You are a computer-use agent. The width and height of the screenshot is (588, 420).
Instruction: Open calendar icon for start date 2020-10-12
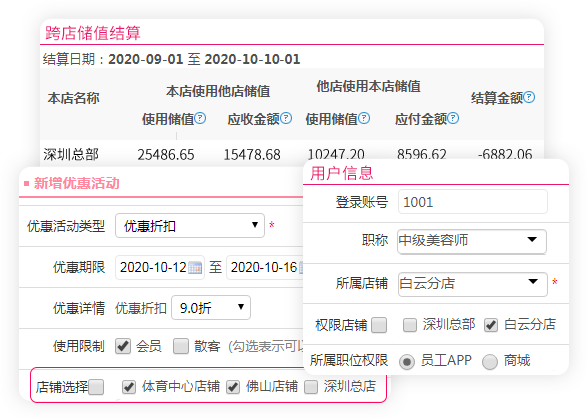point(195,268)
